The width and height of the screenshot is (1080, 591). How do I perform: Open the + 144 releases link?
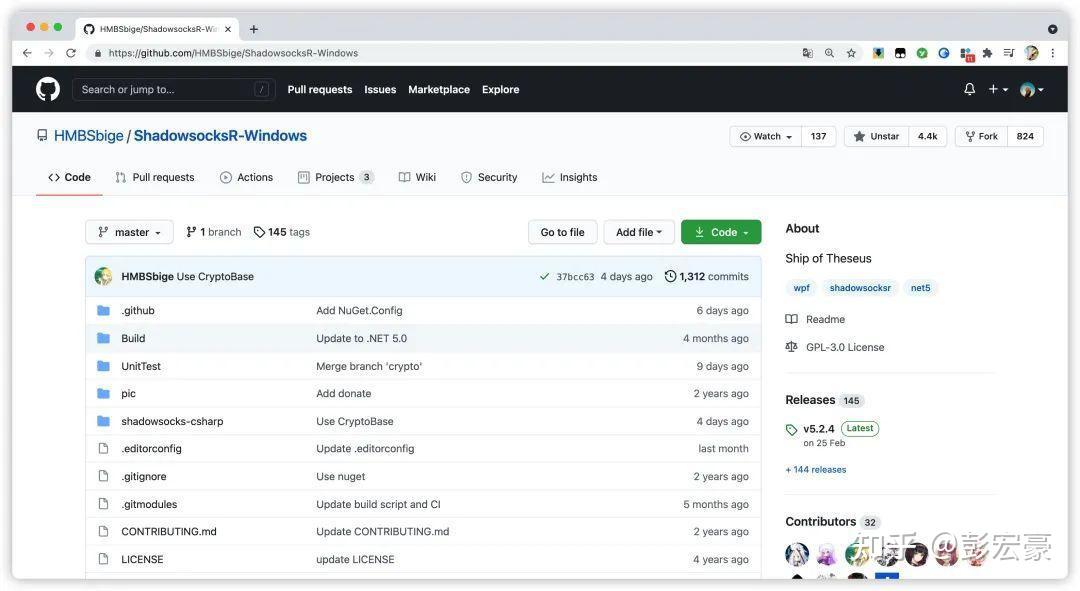pos(816,469)
